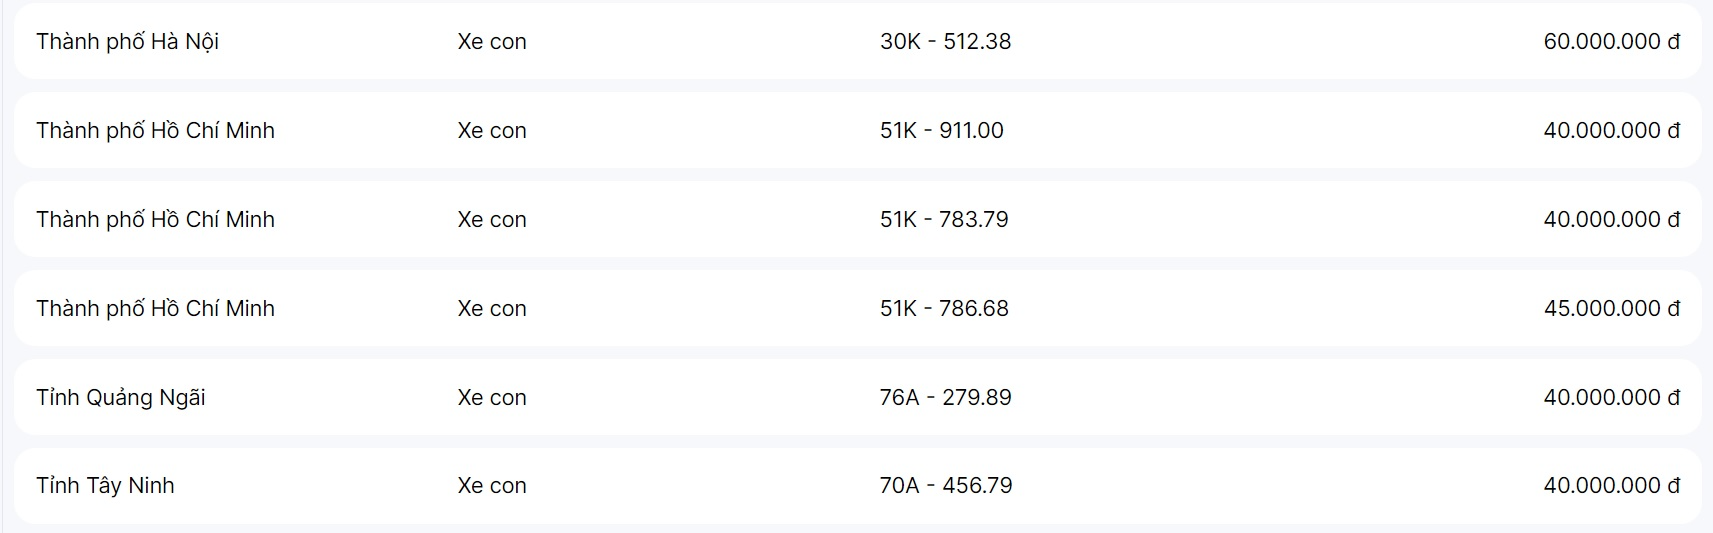Select Xe con in the Quảng Ngãi row

tap(491, 397)
